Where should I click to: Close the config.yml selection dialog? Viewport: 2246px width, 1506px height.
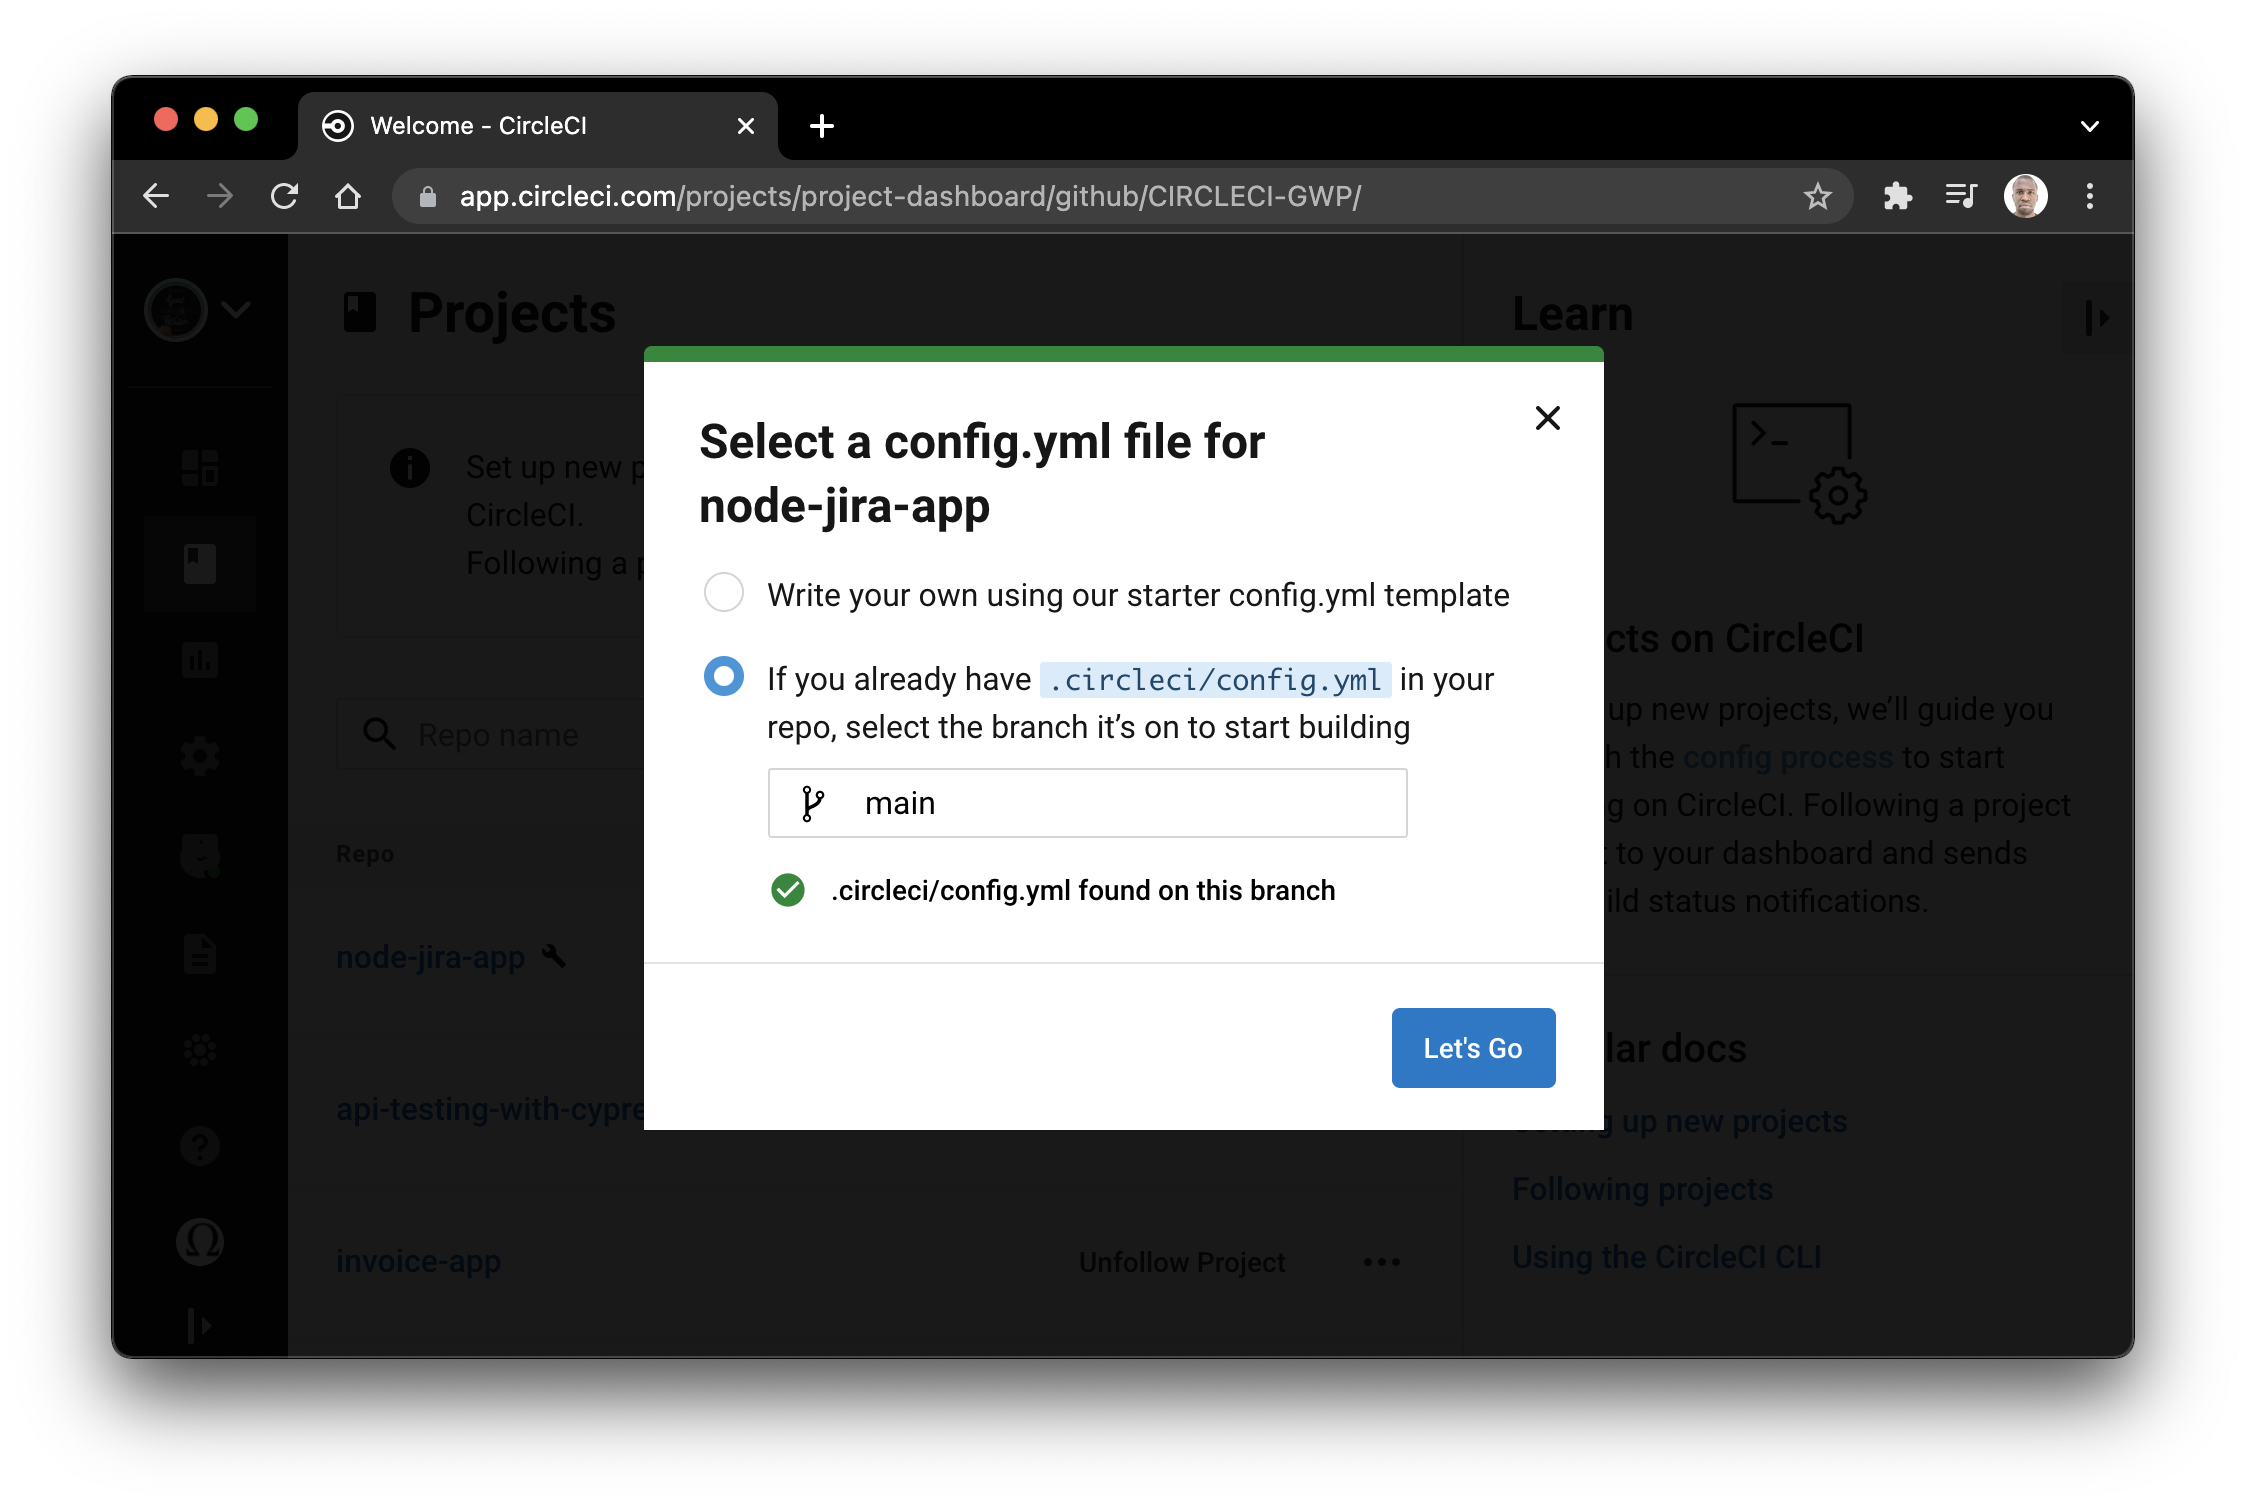[1547, 418]
